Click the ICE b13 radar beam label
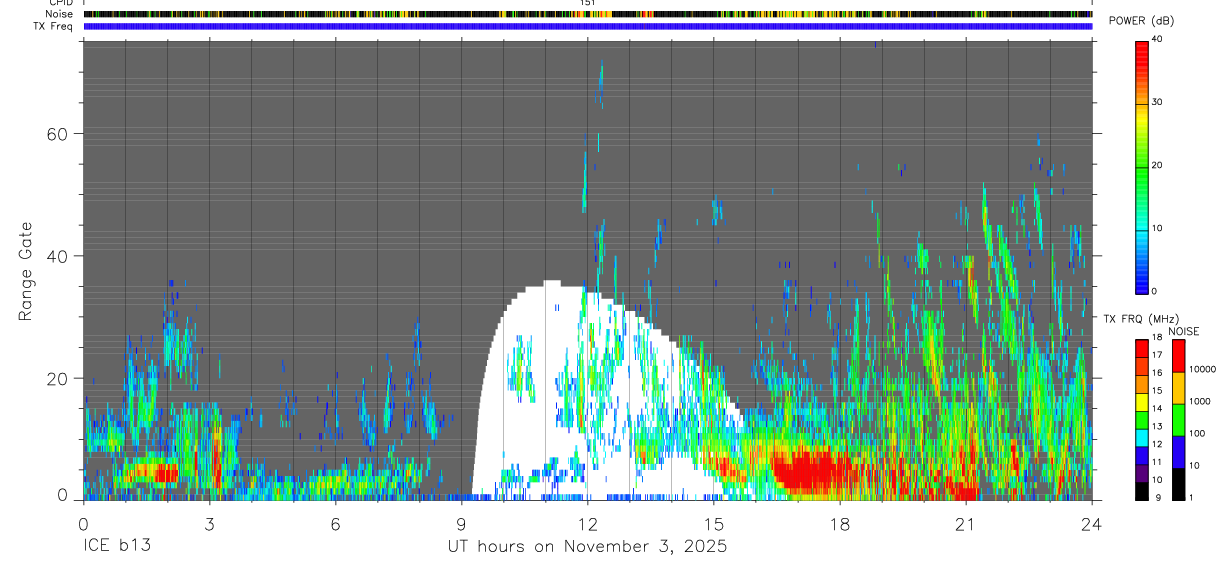Viewport: 1228px width, 567px height. [x=118, y=547]
